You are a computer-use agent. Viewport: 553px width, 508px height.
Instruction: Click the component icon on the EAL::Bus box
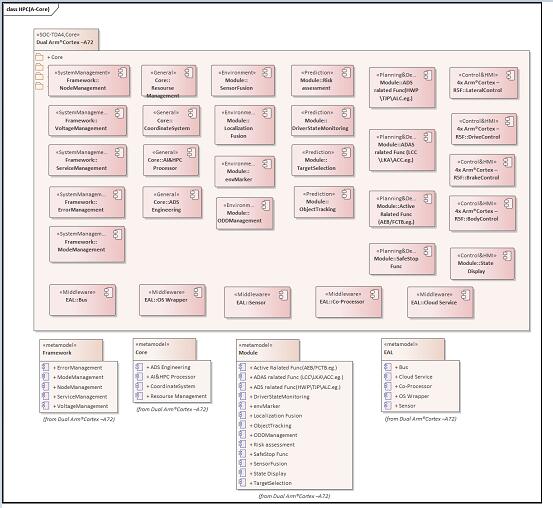pyautogui.click(x=108, y=292)
